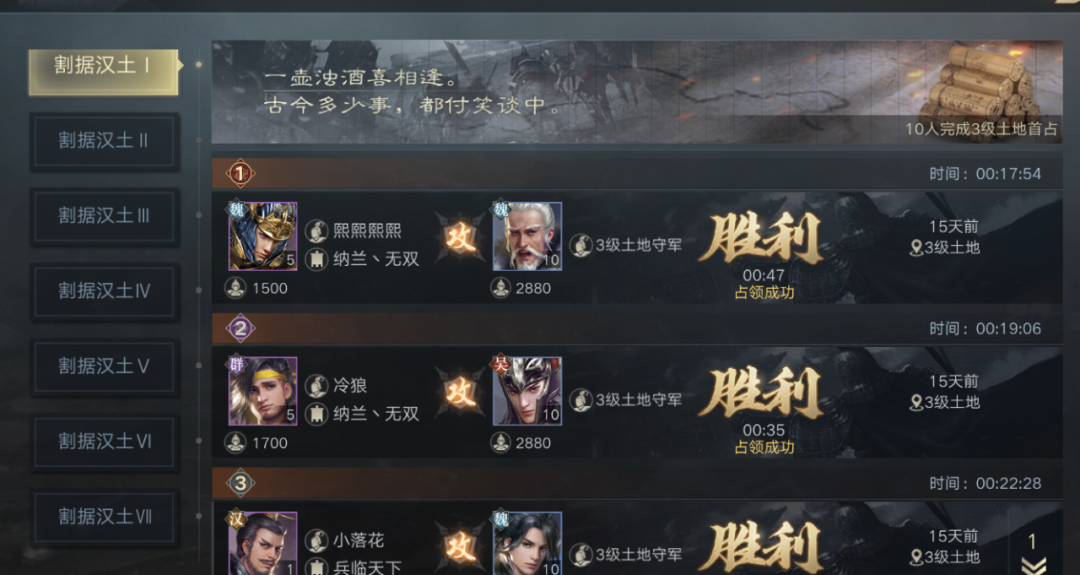Select the 割据汉土 I tab
The width and height of the screenshot is (1080, 575).
tap(103, 72)
